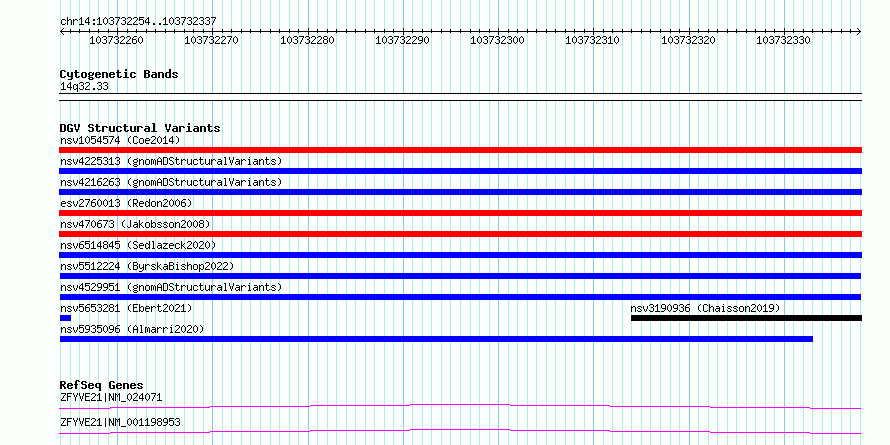Click the magenta line for ZFYVE21|NM_024071

[x=460, y=406]
